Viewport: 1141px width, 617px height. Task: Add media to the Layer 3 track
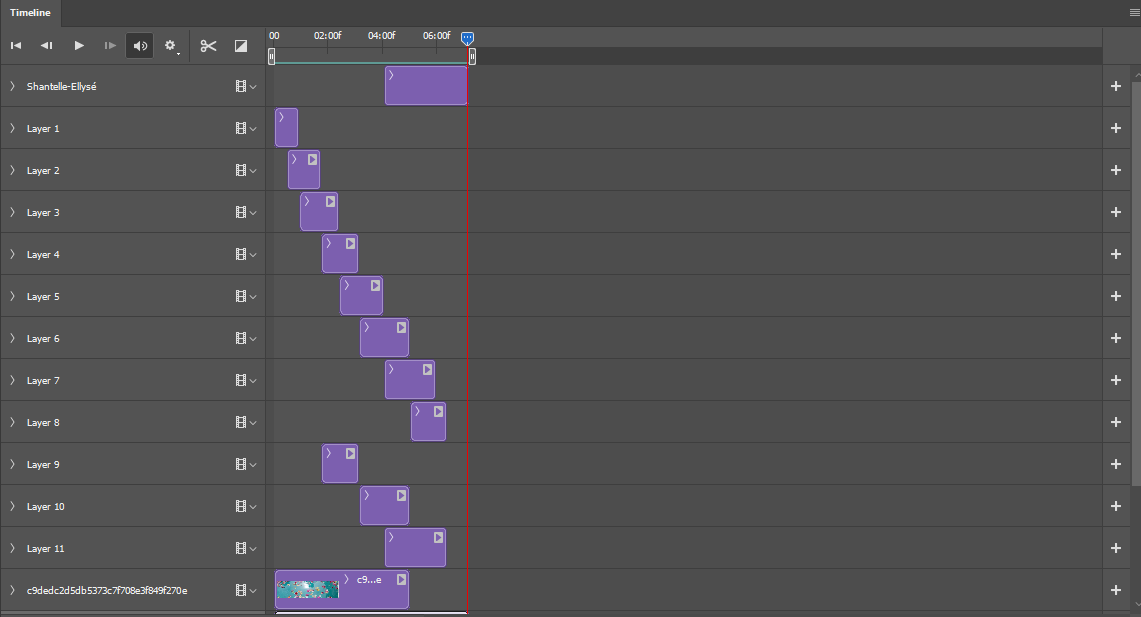[x=1116, y=213]
